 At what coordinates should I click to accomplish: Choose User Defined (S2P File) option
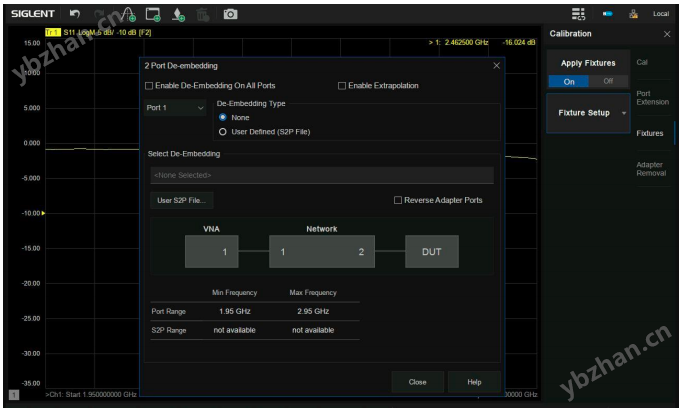pos(223,132)
